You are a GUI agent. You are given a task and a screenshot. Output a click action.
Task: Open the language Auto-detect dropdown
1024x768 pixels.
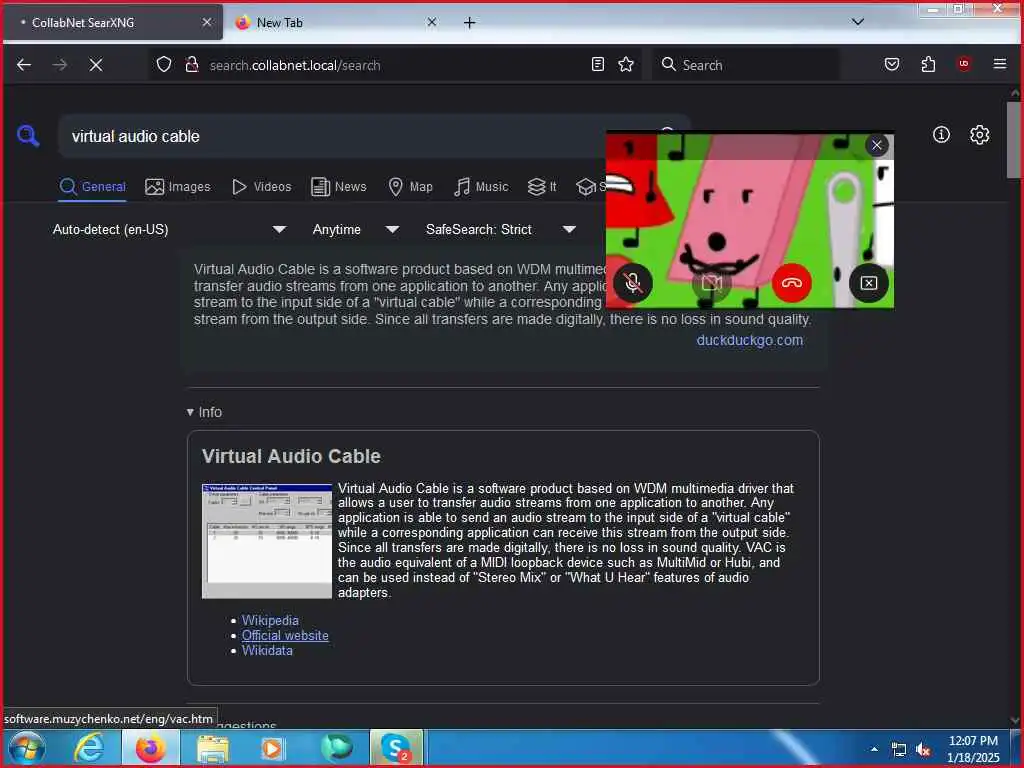[169, 229]
